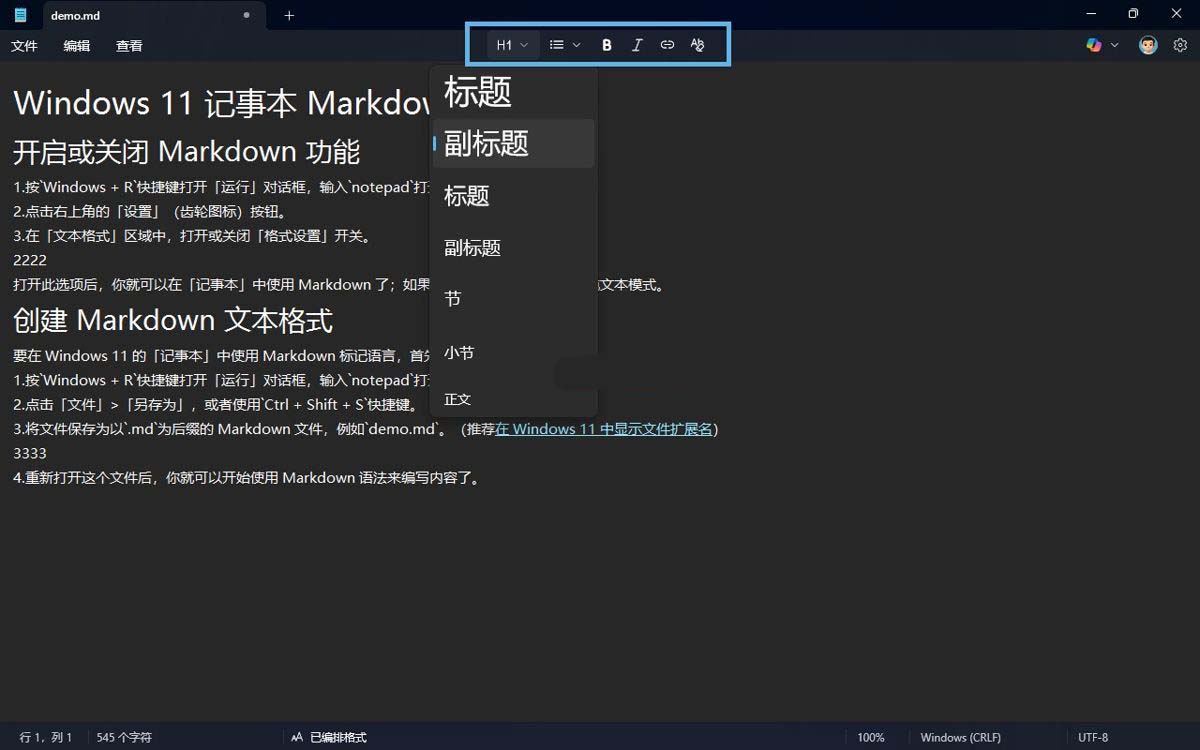The width and height of the screenshot is (1200, 750).
Task: Choose the 正文 body text option
Action: (x=514, y=399)
